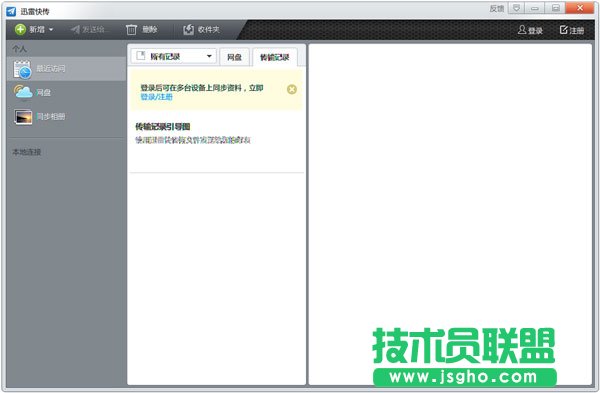This screenshot has width=600, height=393.
Task: Click the 登录 user icon in header
Action: click(x=522, y=29)
